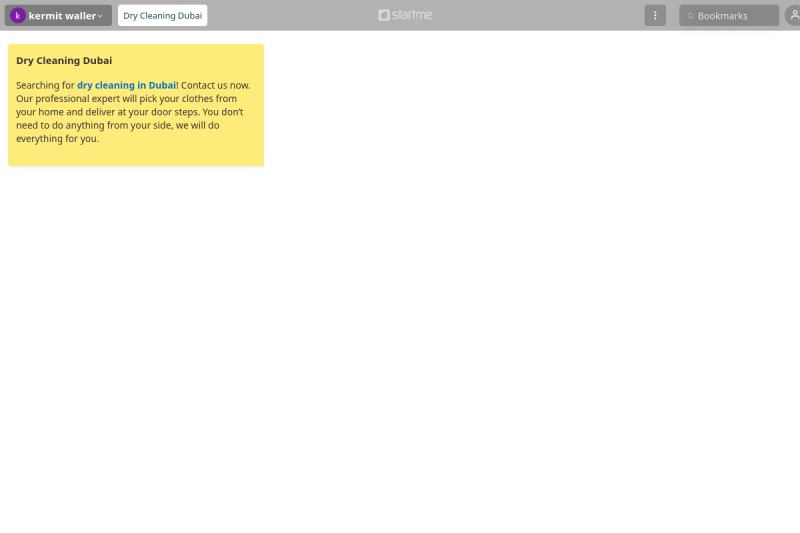Select the Dry Cleaning Dubai page tab
800x533 pixels.
click(162, 15)
